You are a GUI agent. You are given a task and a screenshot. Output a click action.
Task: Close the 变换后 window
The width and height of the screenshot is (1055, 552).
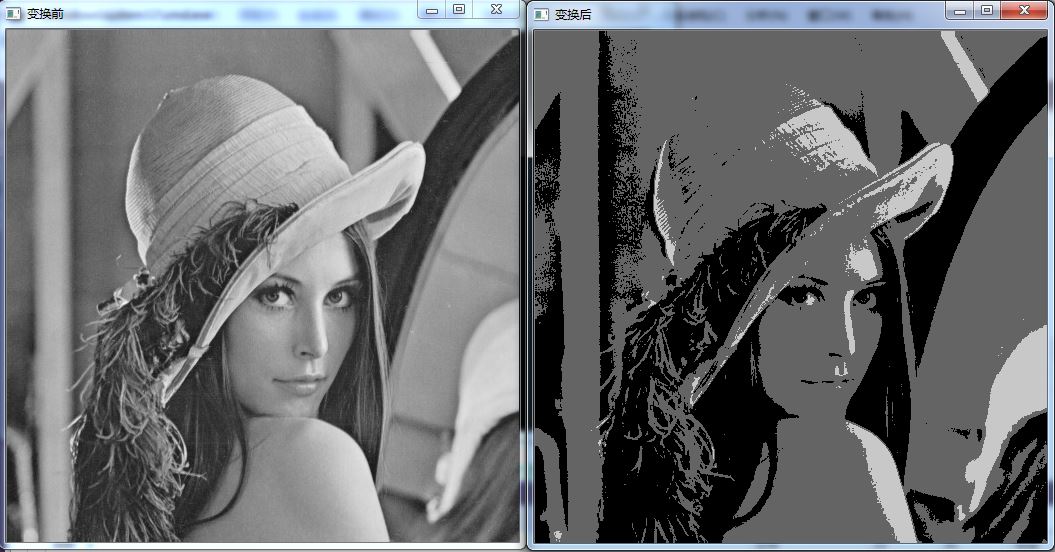coord(1024,10)
